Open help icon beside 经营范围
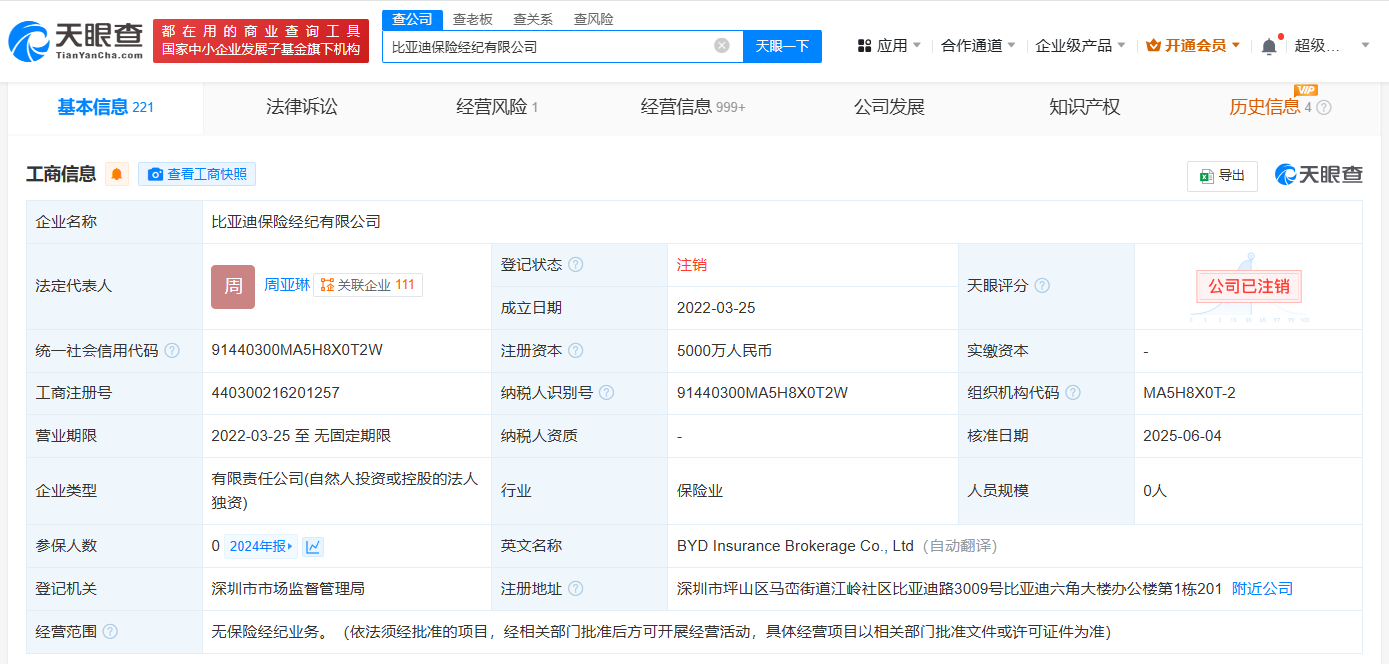1389x664 pixels. 110,632
